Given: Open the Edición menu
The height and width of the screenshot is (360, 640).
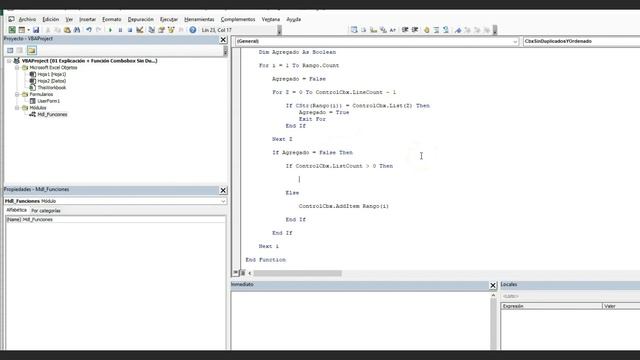Looking at the screenshot, I should coord(51,19).
